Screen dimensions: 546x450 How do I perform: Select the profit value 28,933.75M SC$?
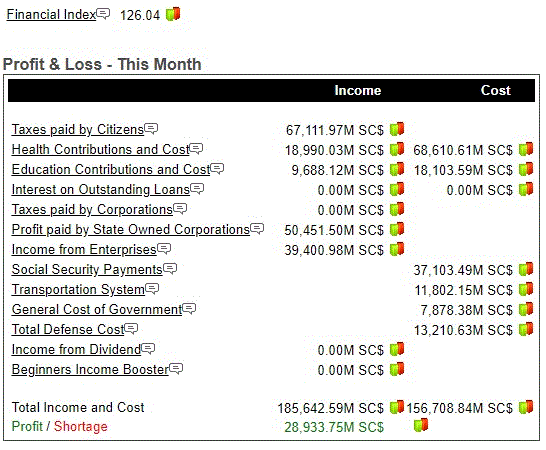pos(334,427)
